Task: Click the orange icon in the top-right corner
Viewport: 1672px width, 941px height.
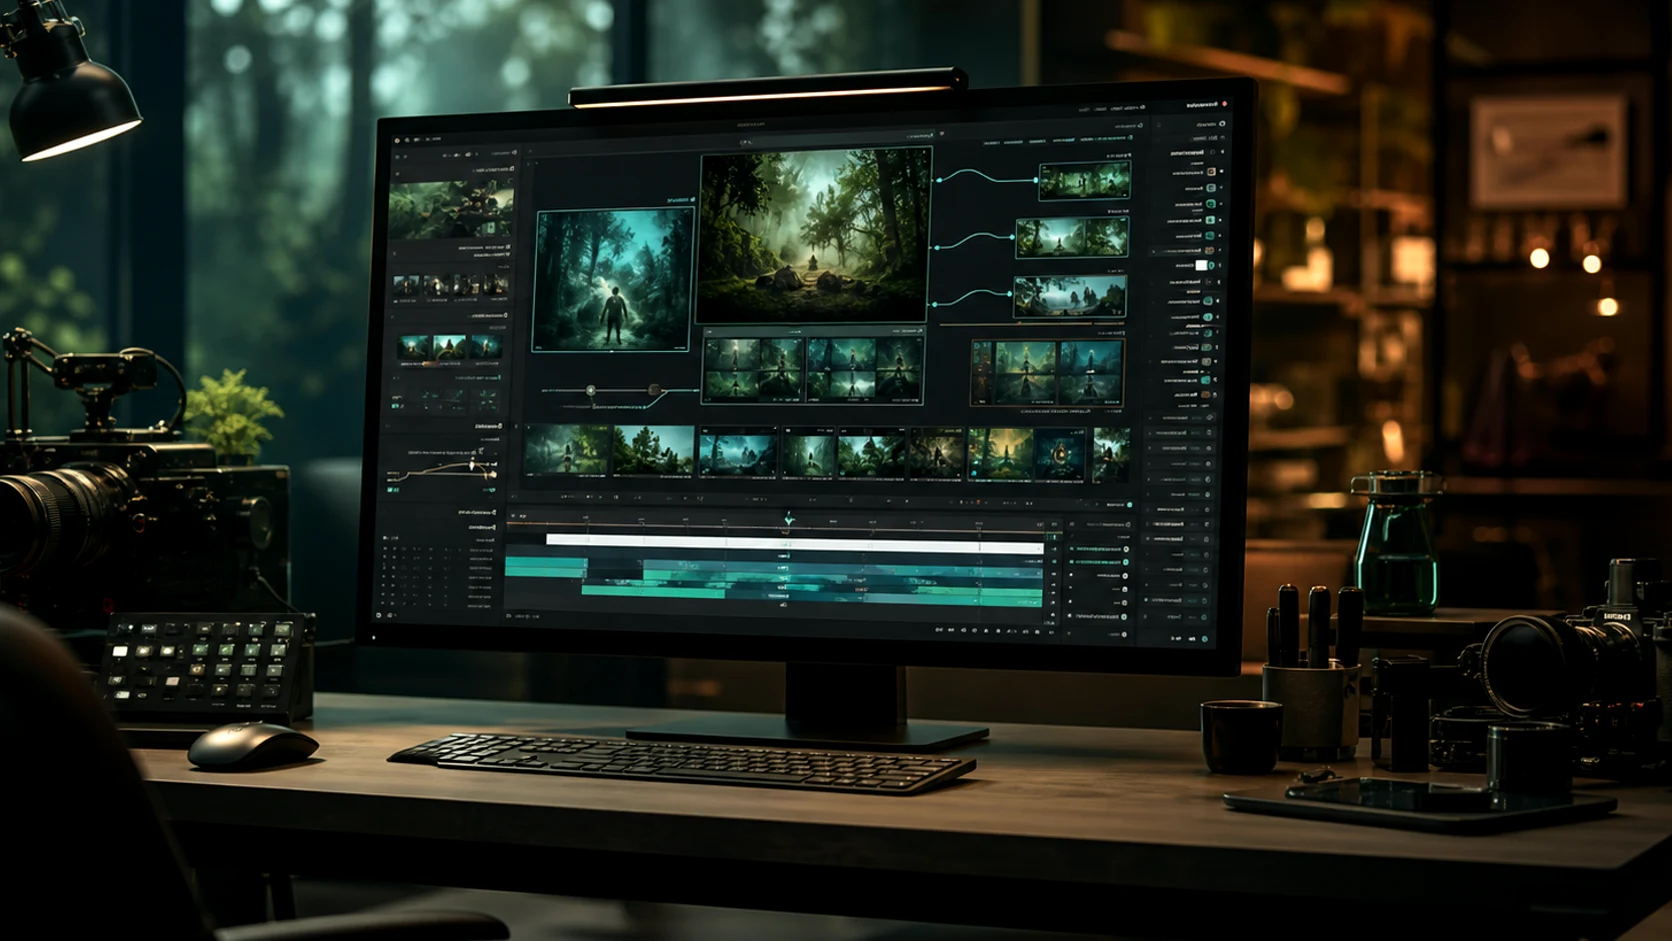Action: coord(1224,104)
